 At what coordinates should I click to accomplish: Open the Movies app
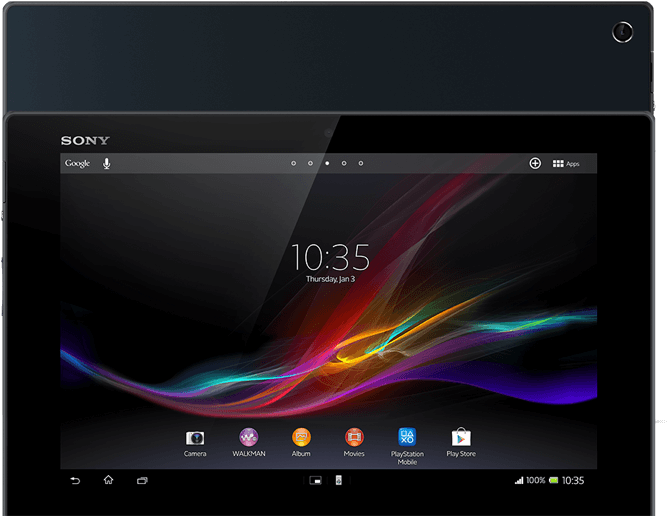pos(354,442)
